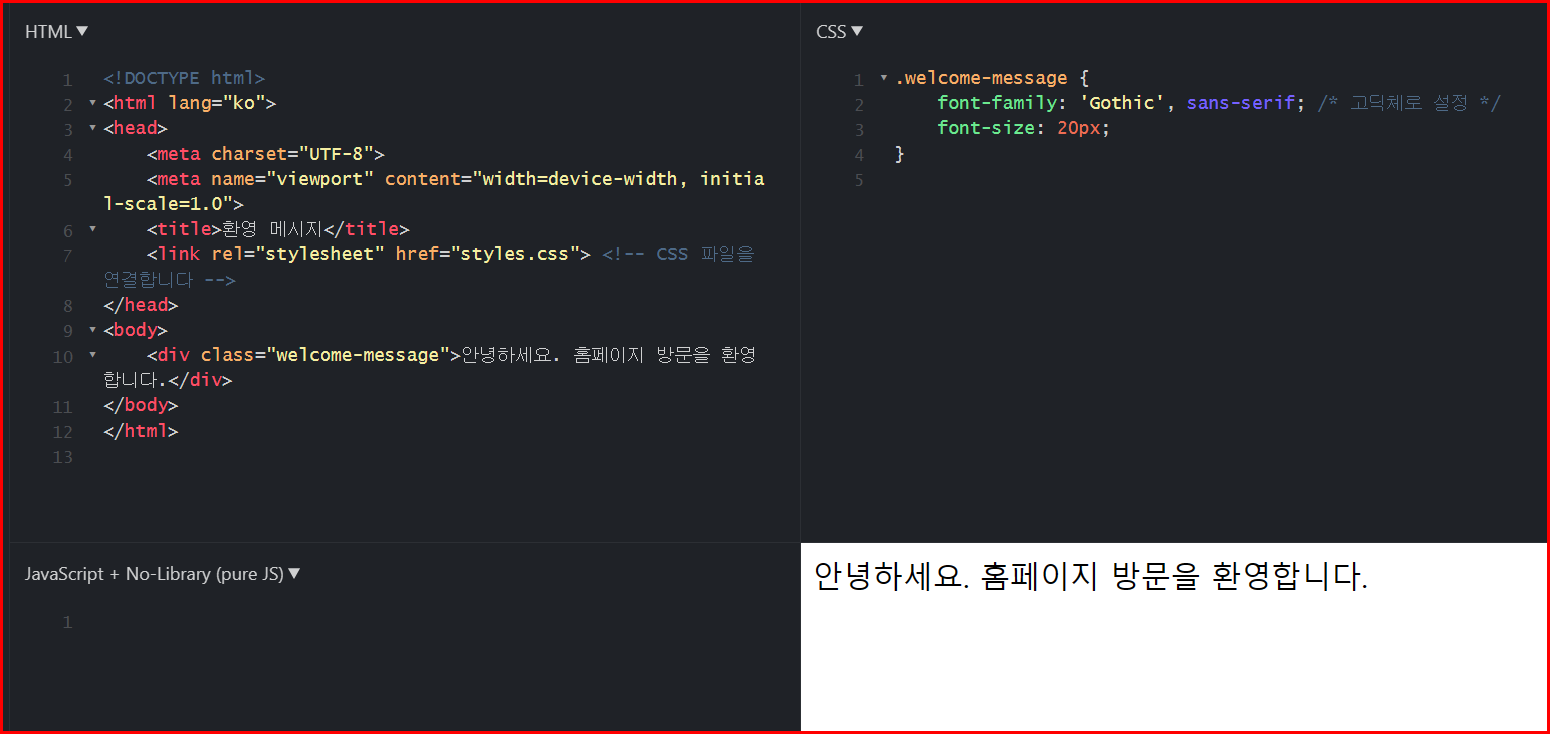
Task: Collapse the head tag fold arrow on line 3
Action: (92, 128)
